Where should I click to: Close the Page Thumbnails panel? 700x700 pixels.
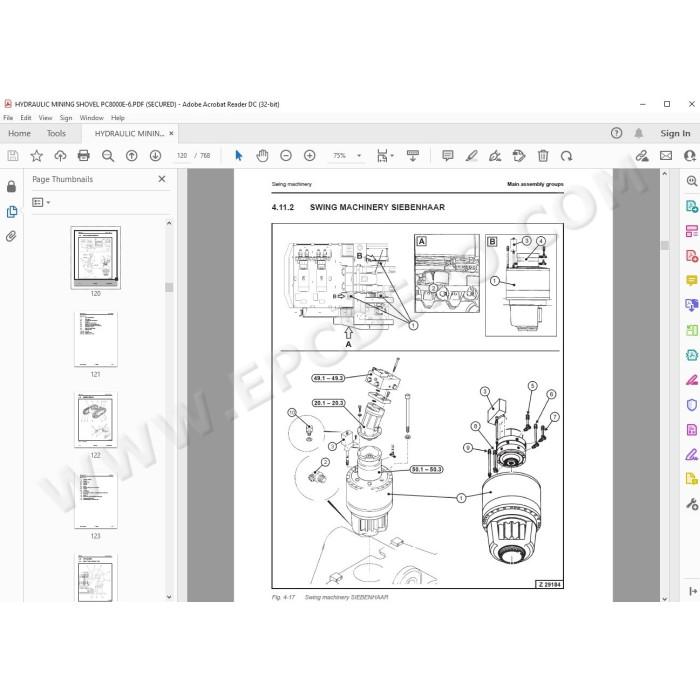pos(162,179)
